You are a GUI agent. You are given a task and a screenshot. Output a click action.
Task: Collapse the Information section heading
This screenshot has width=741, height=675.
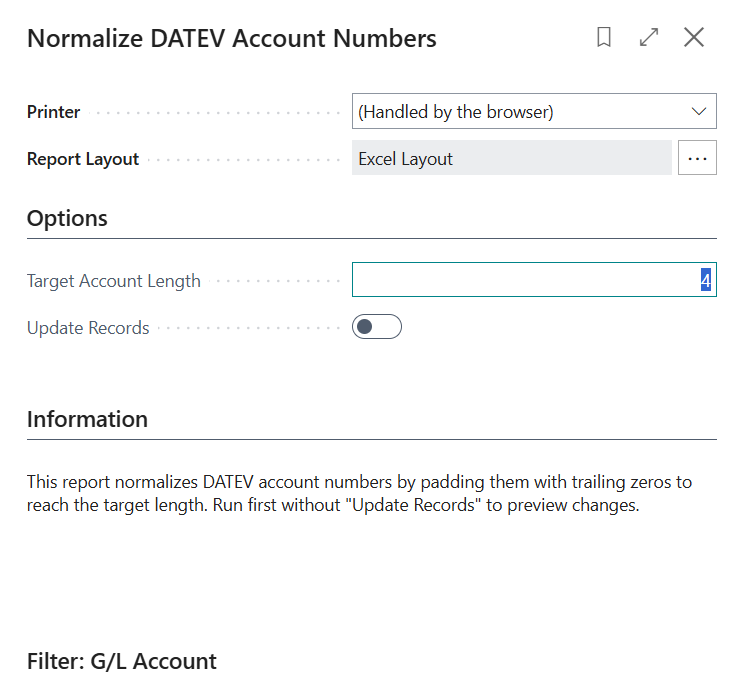tap(87, 419)
